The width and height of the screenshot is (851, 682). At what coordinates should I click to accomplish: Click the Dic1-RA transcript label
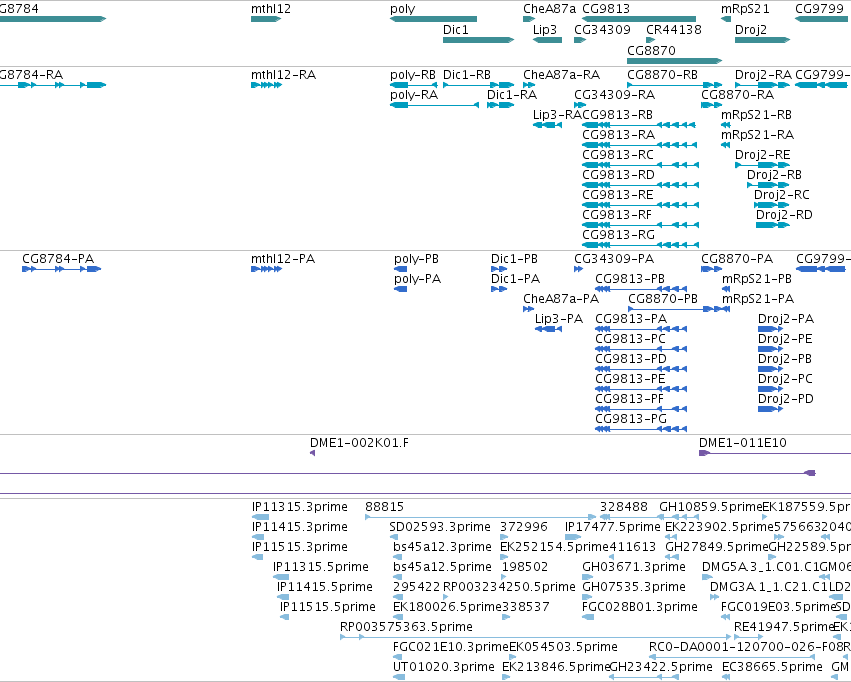tap(512, 95)
